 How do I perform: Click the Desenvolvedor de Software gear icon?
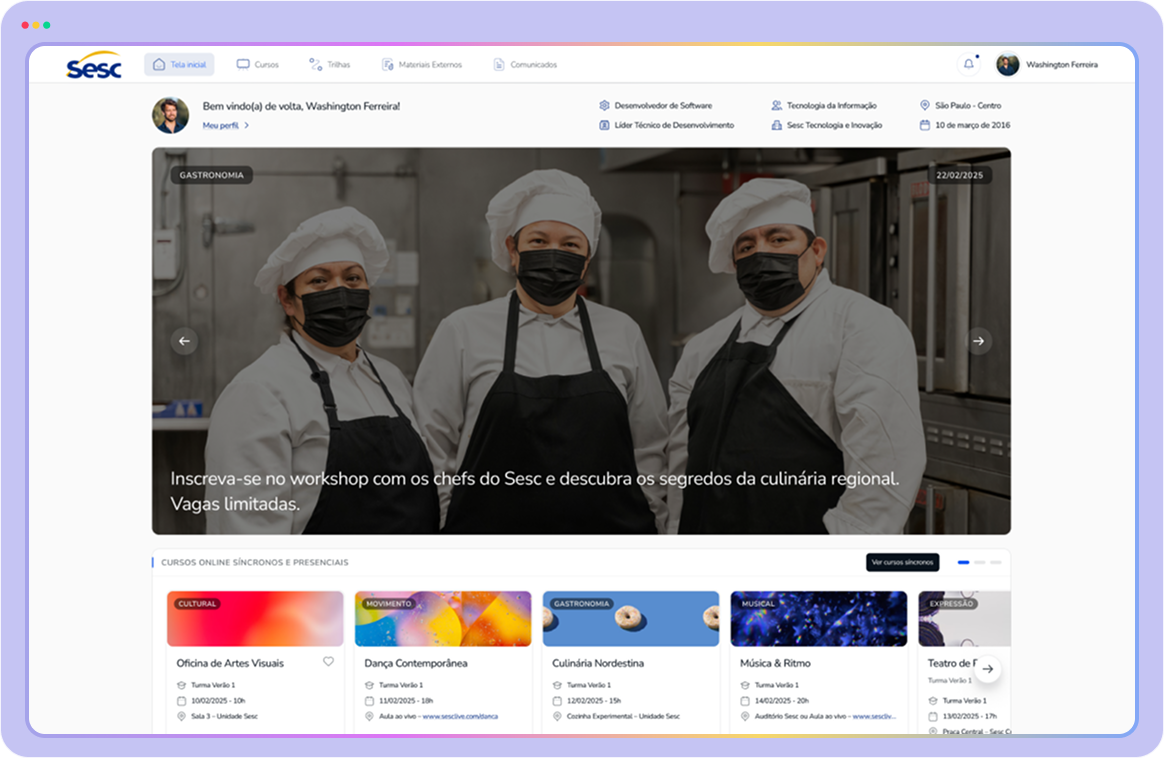coord(604,105)
